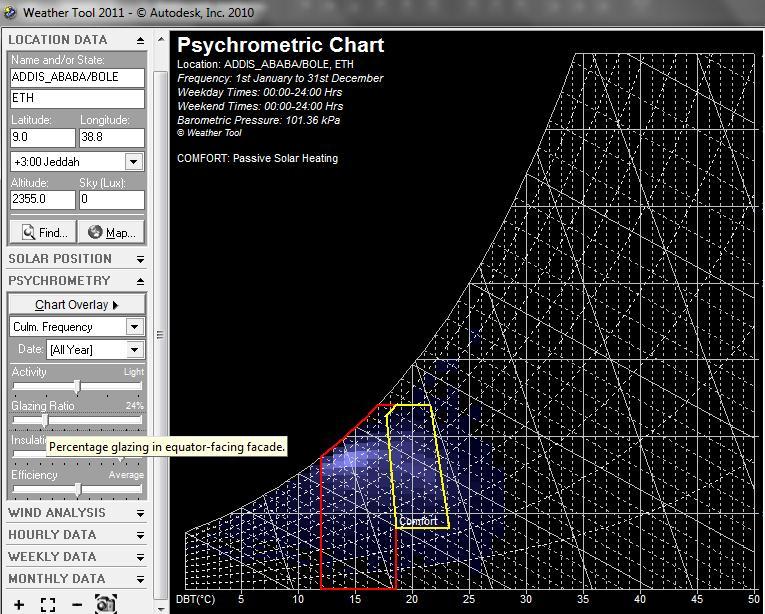Click the Glazing Ratio slider handle

44,421
